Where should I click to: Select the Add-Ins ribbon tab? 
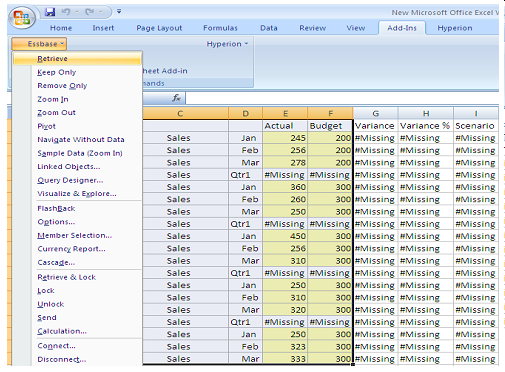tap(402, 28)
